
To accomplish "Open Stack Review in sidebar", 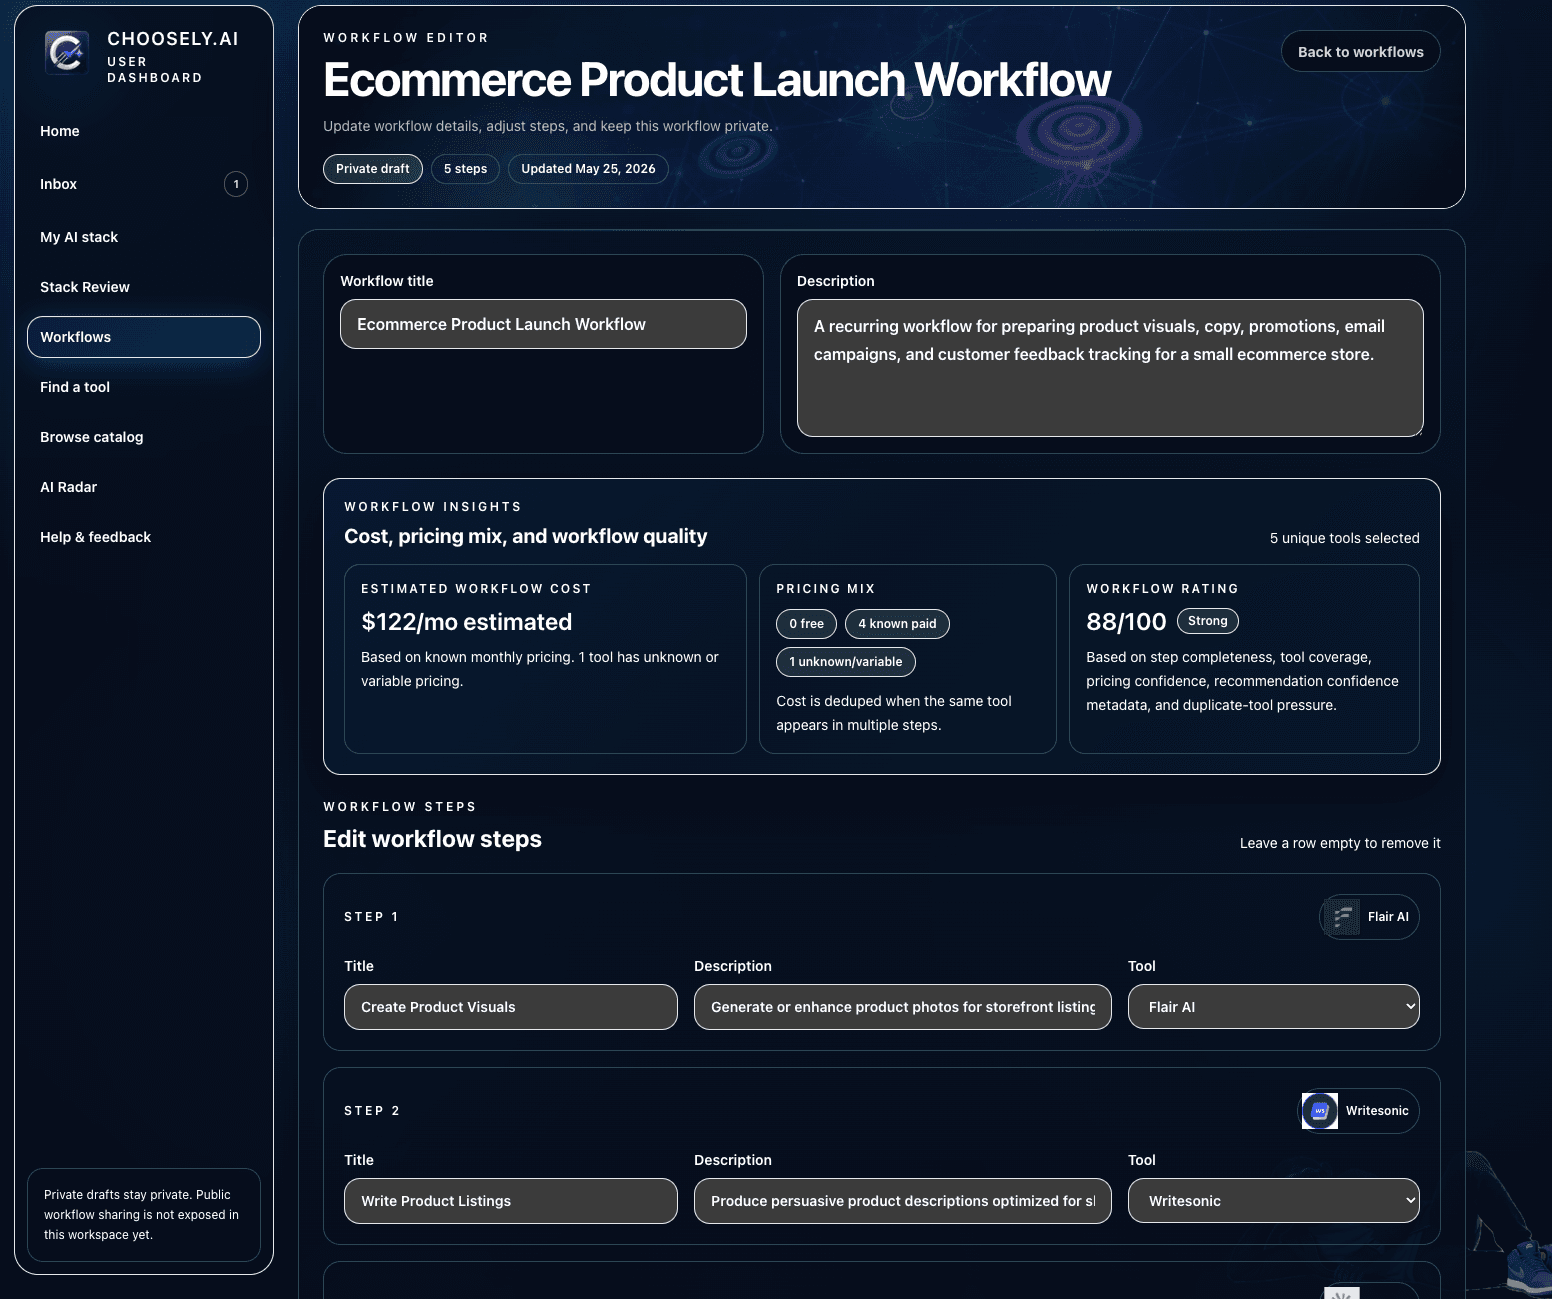I will 144,287.
